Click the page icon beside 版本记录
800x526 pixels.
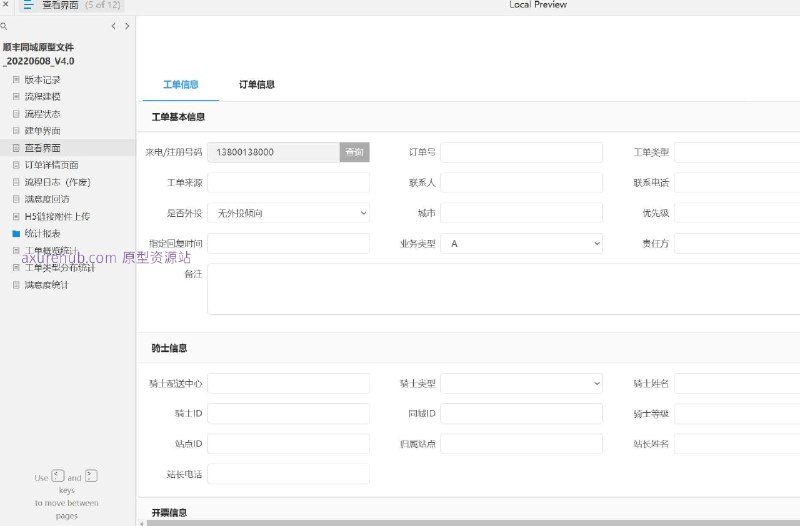[x=16, y=80]
